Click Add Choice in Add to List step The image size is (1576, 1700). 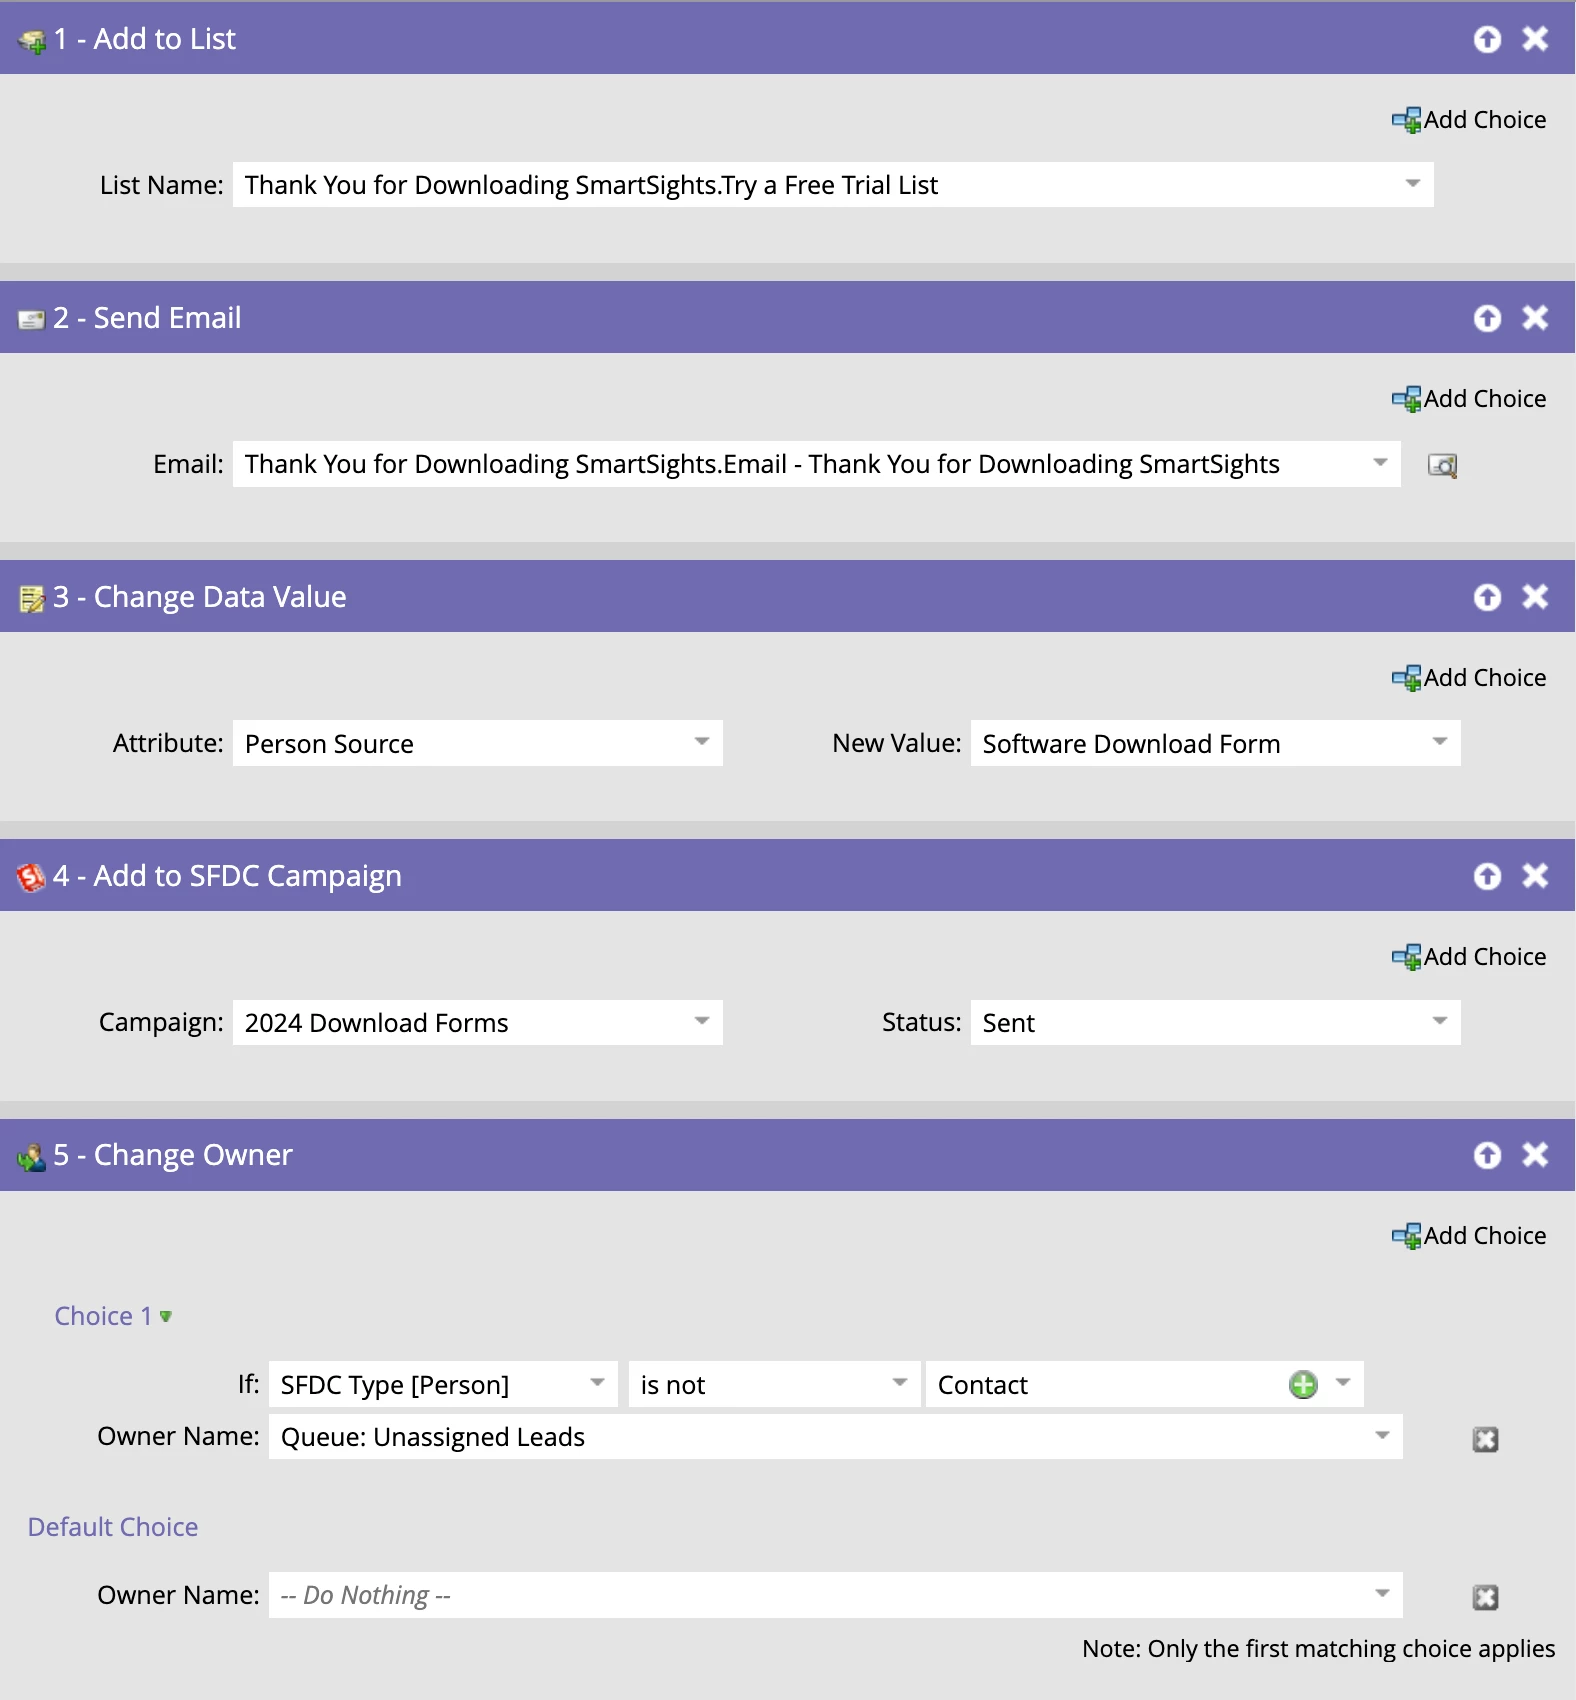coord(1469,120)
